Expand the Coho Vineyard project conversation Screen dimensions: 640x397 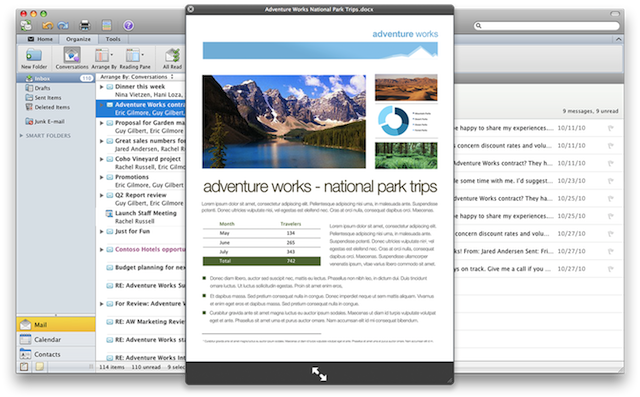tap(102, 159)
